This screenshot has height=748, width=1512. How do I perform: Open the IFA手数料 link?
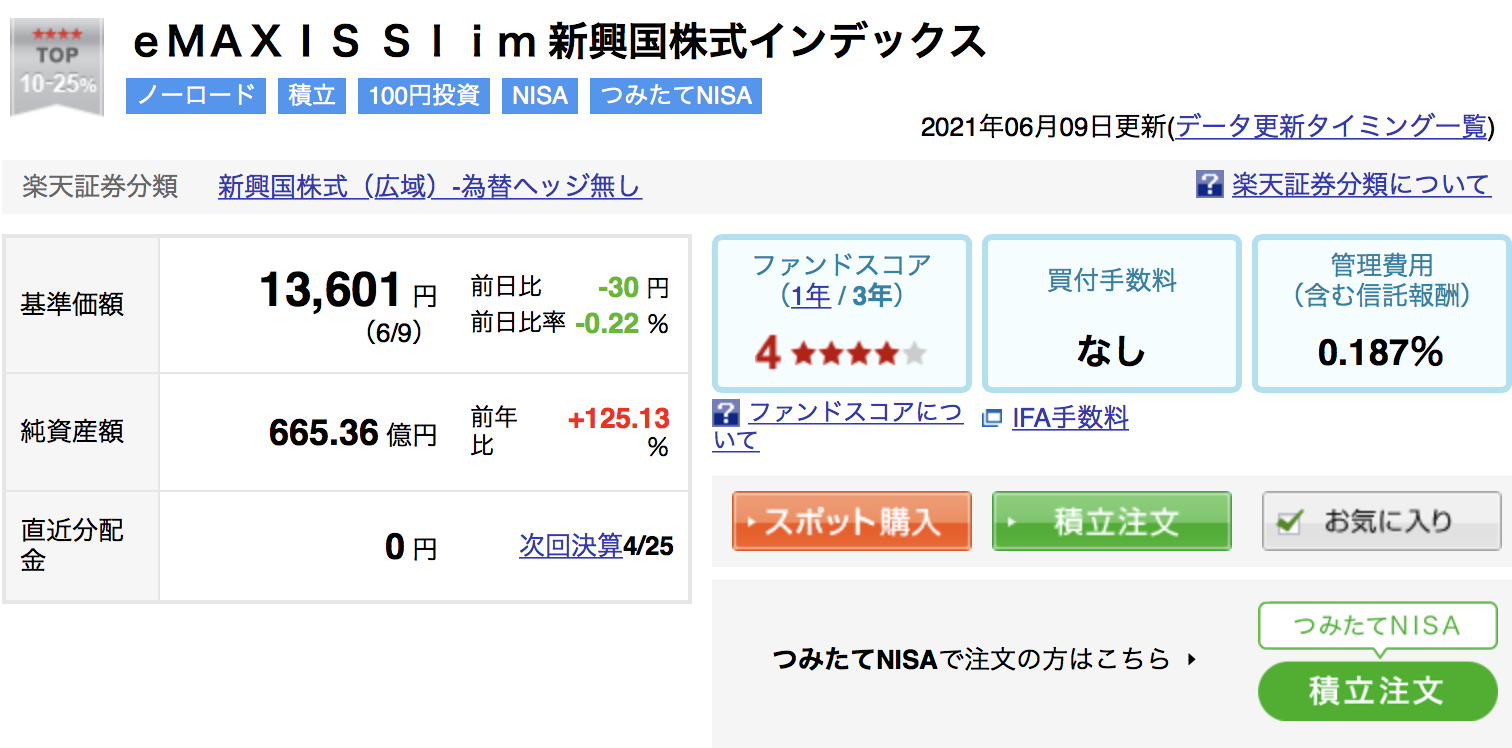tap(1070, 418)
